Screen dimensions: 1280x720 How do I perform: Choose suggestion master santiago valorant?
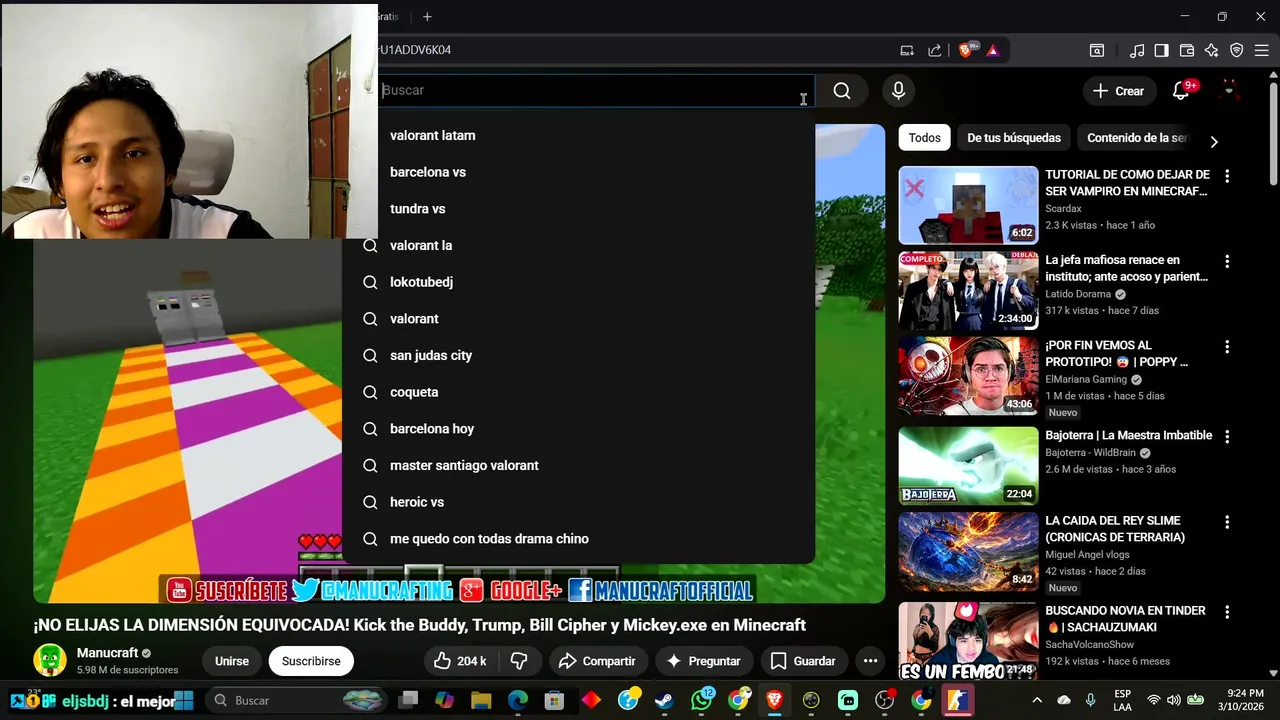(x=578, y=466)
